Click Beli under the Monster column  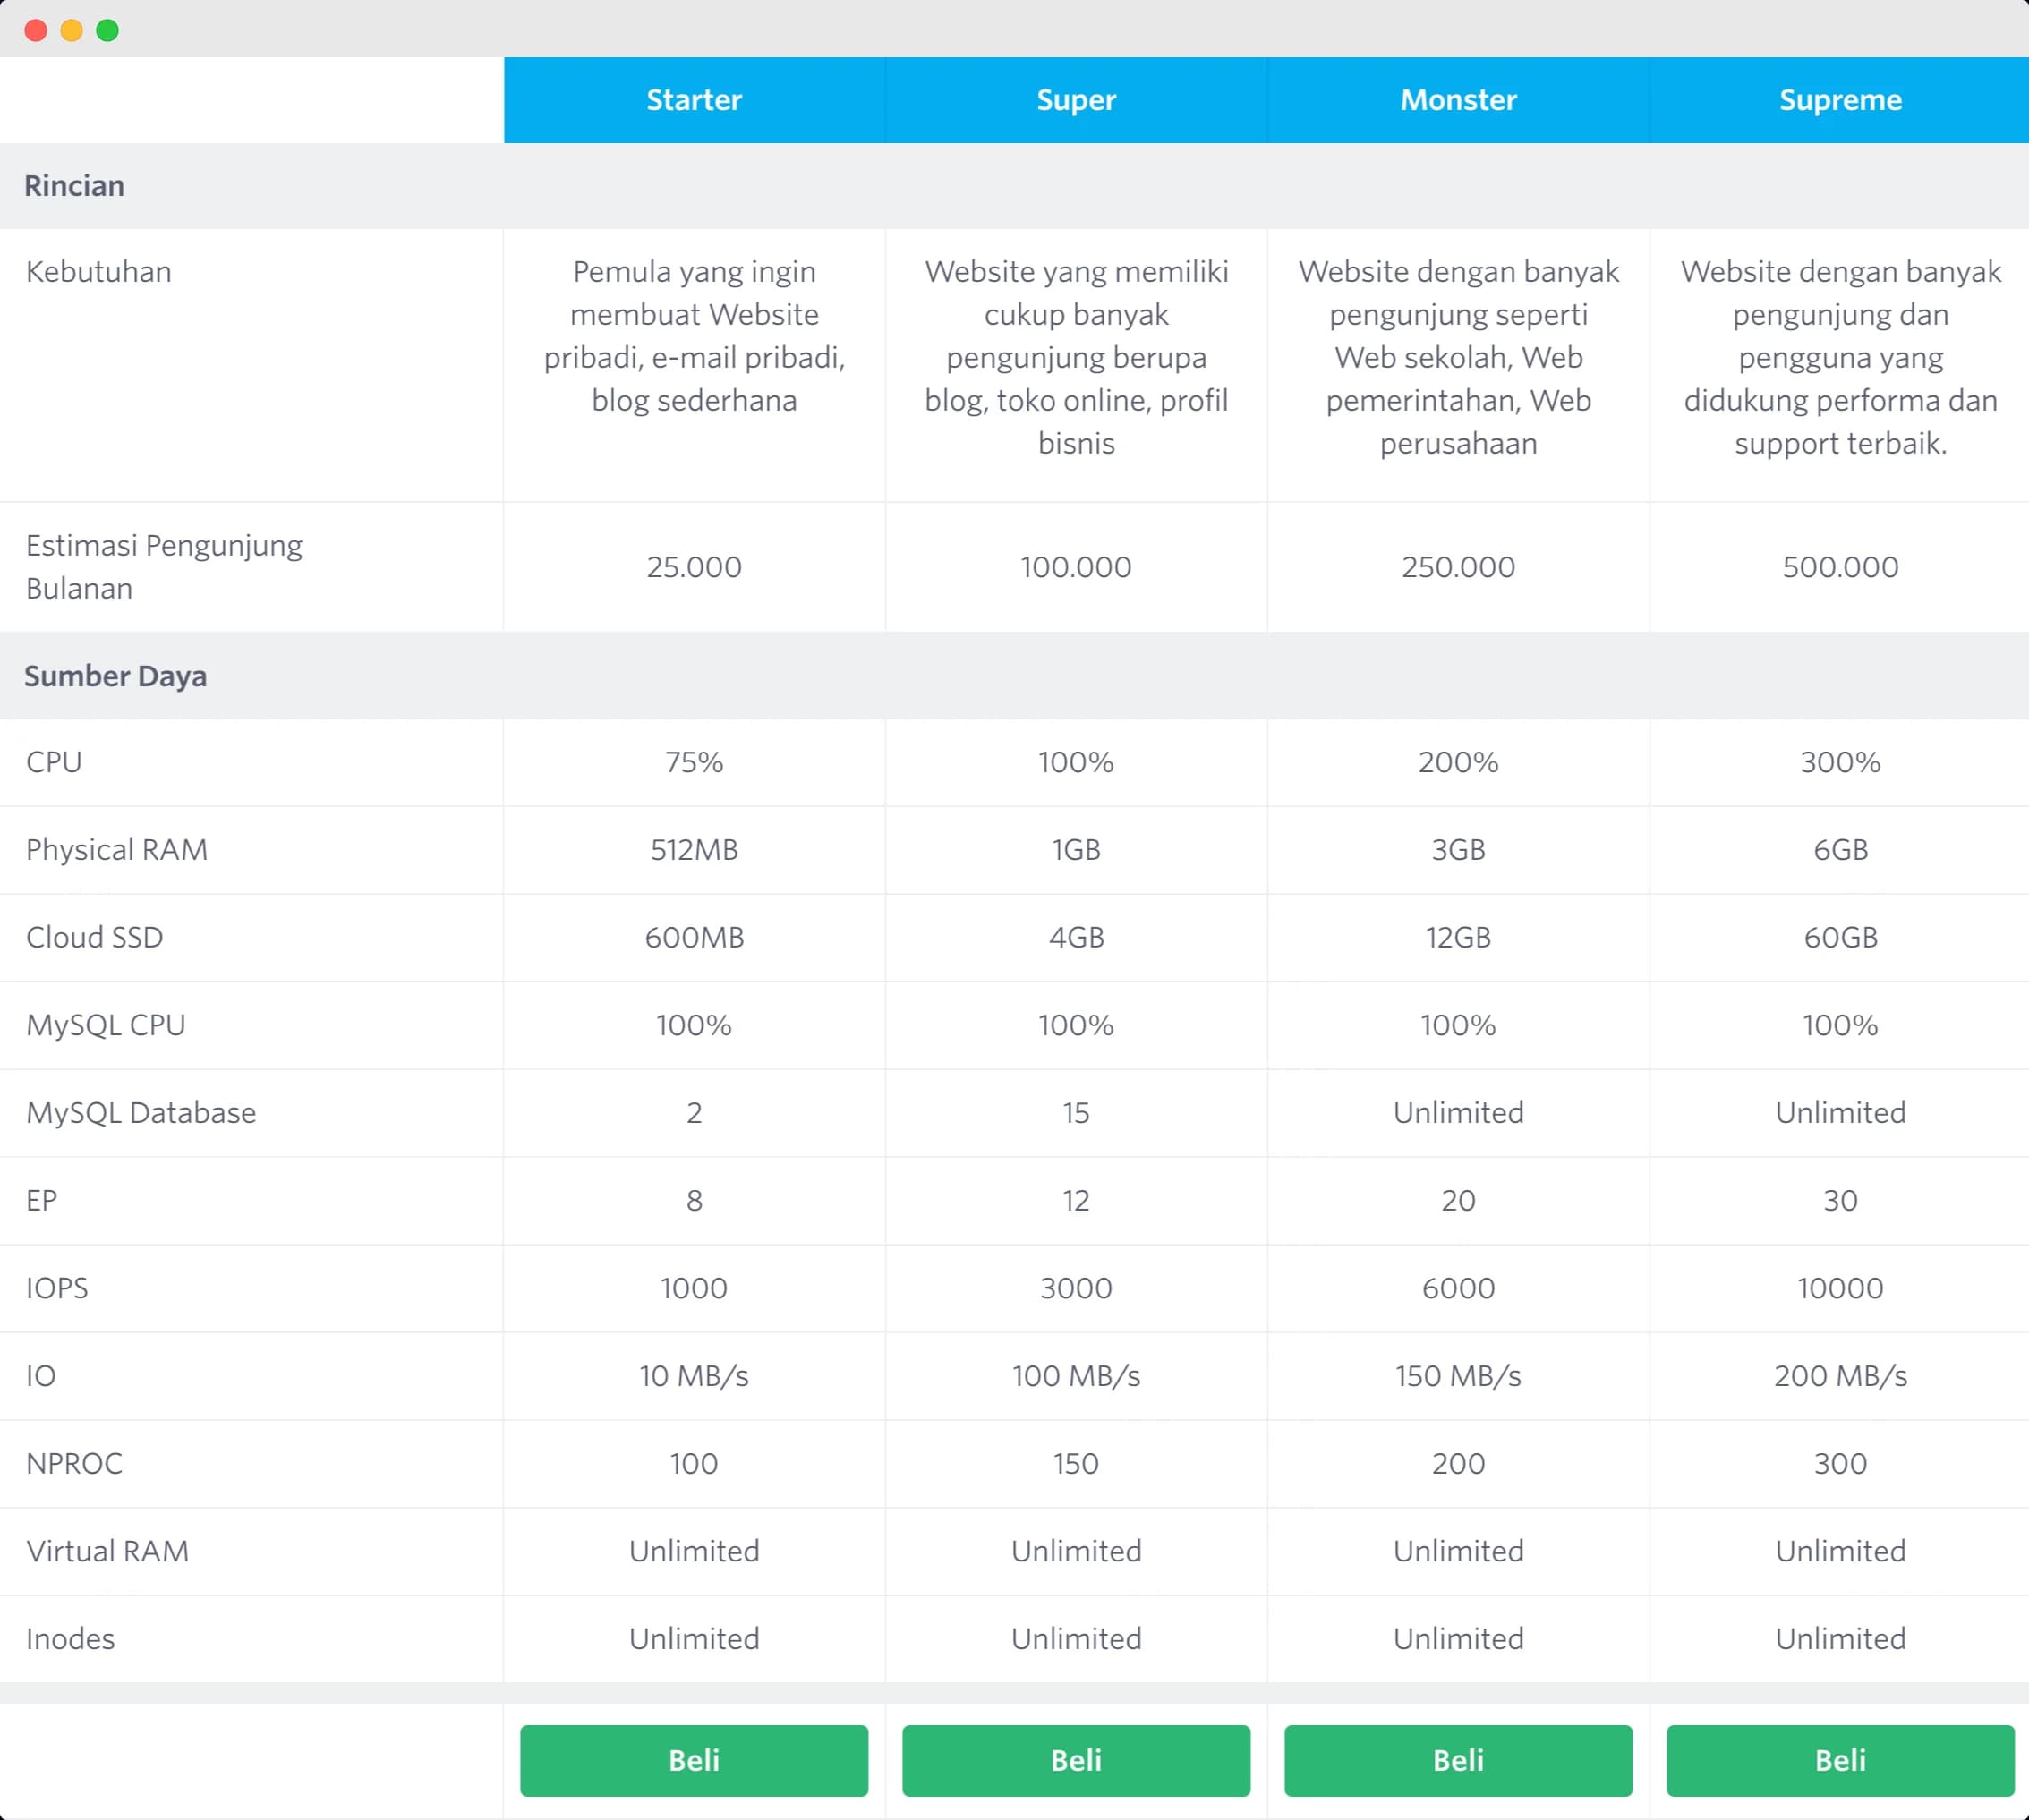[x=1457, y=1761]
